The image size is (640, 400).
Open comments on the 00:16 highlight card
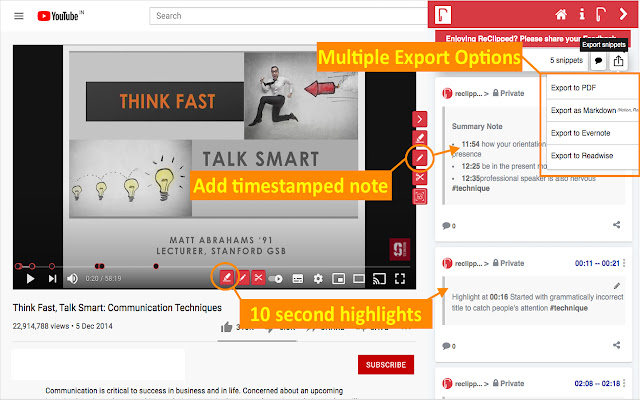click(449, 346)
